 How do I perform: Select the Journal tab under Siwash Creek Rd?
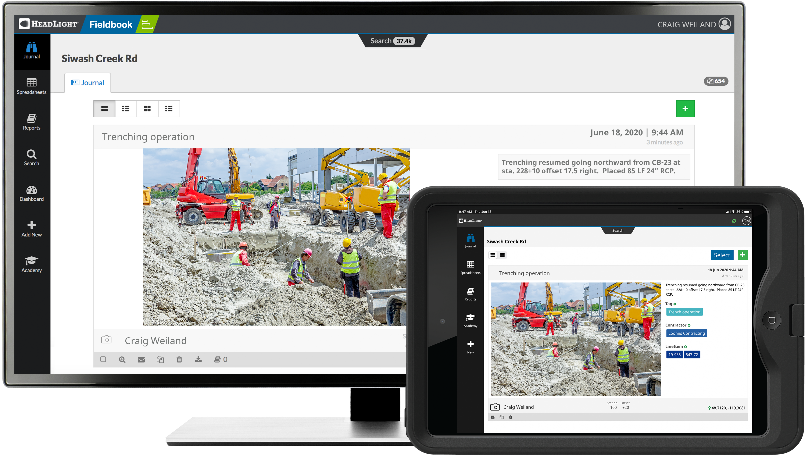(87, 82)
